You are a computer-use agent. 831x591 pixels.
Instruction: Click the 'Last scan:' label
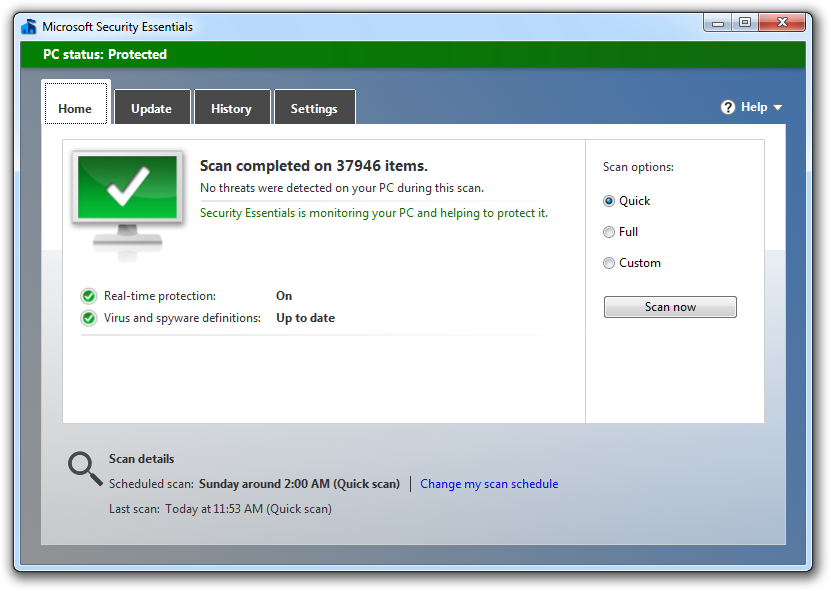coord(134,509)
